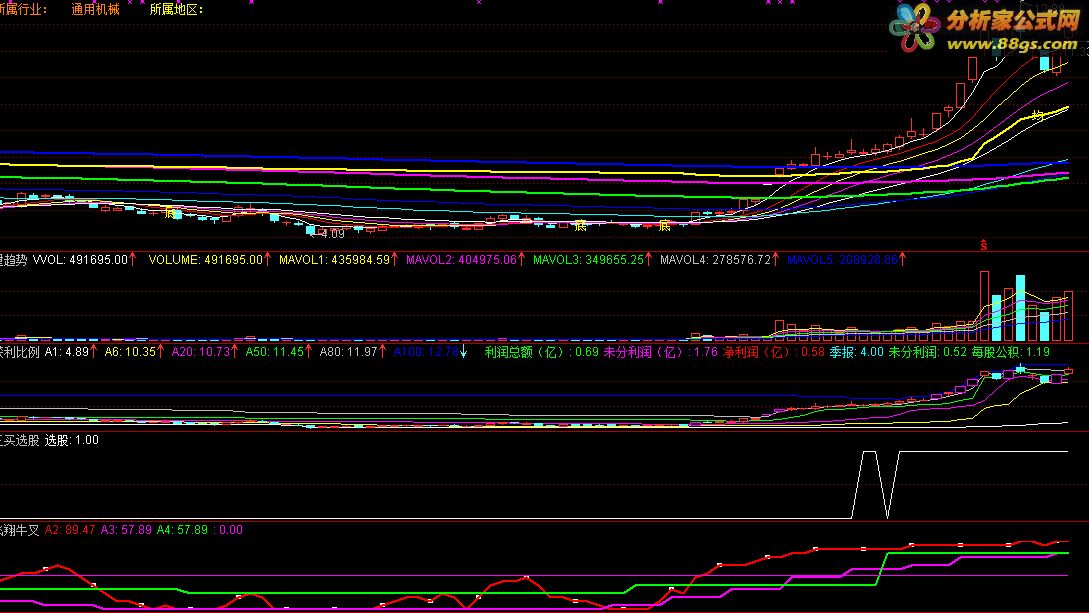Click the green A4: 57.89 value
Viewport: 1089px width, 613px height.
pyautogui.click(x=182, y=530)
